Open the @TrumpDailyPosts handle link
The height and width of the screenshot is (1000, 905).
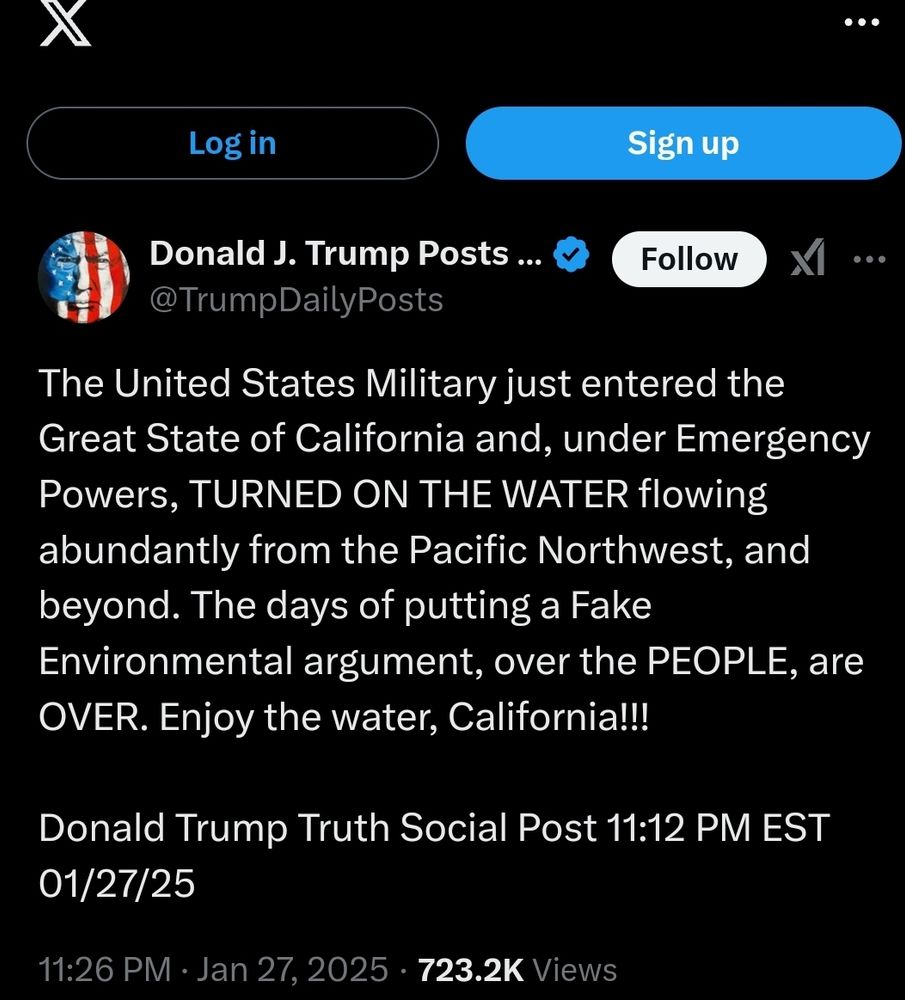(296, 300)
